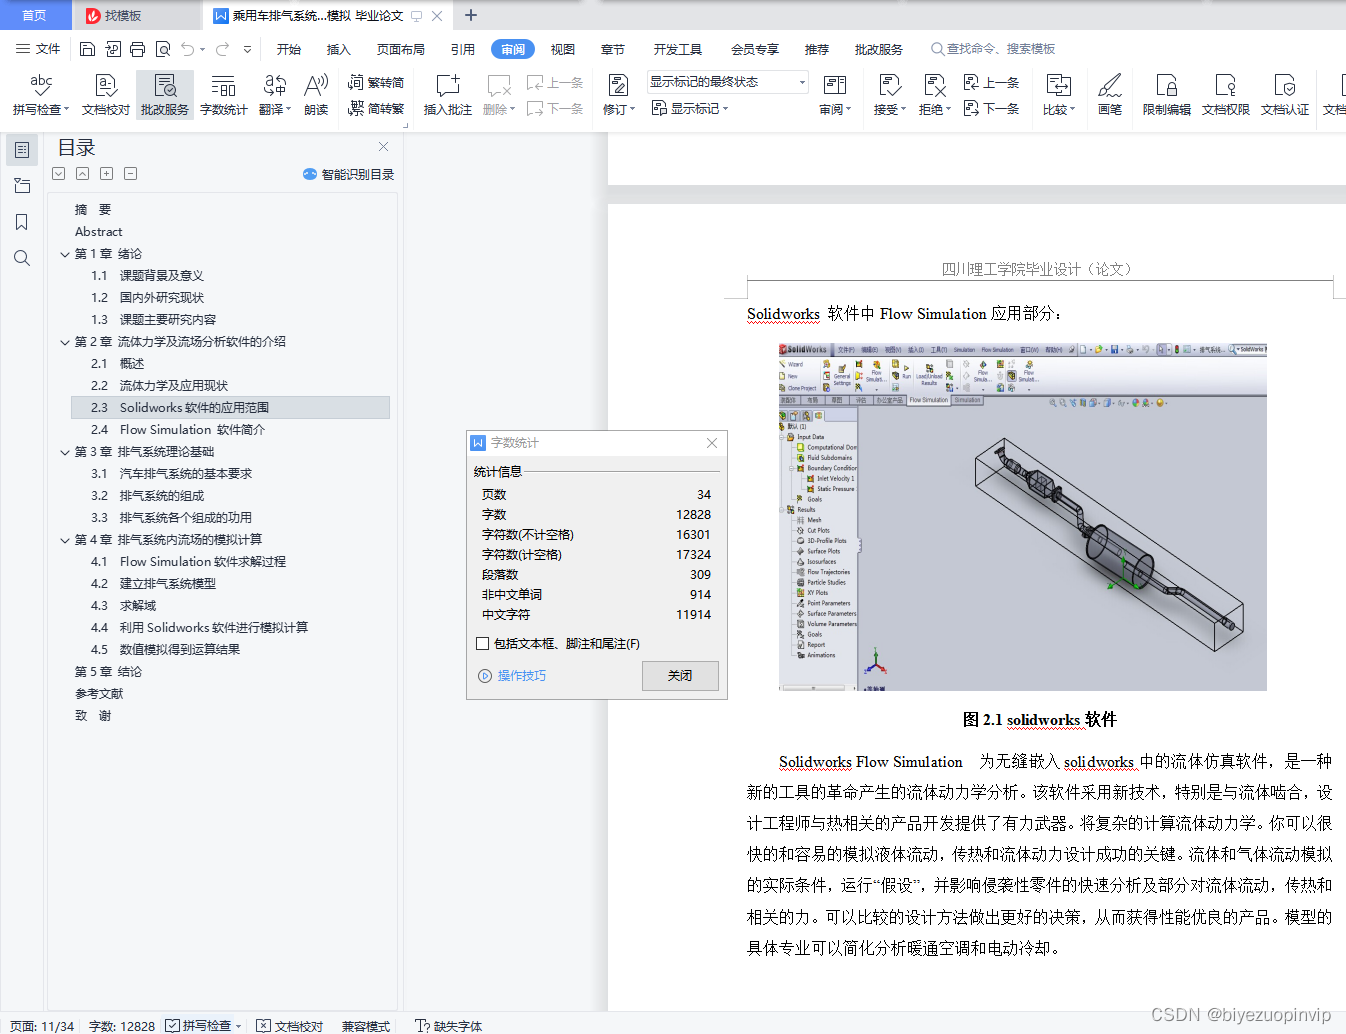Toggle 拼写检查 in status bar
The image size is (1346, 1034).
click(x=198, y=1026)
